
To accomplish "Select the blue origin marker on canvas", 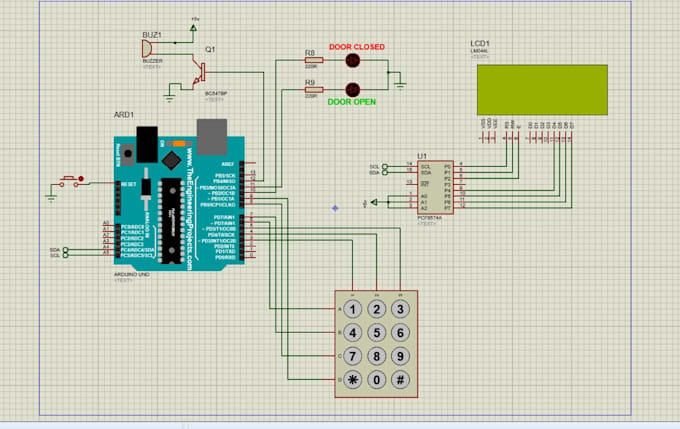I will click(x=335, y=208).
